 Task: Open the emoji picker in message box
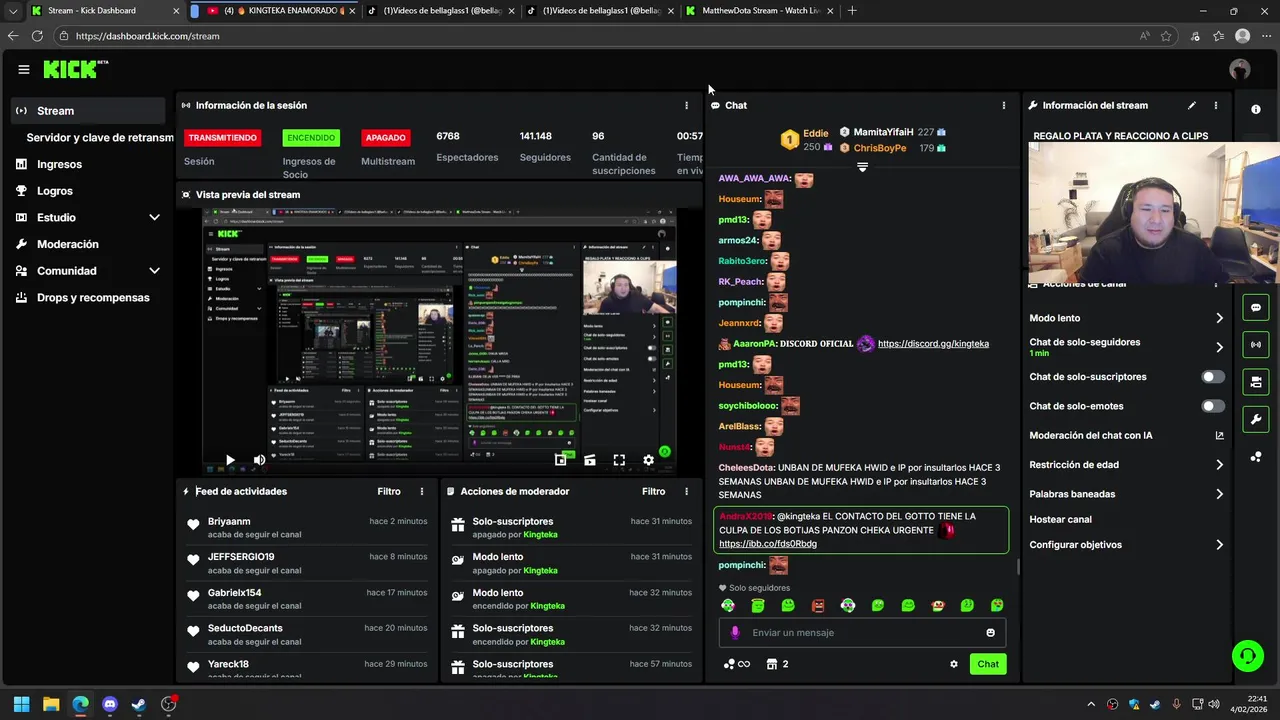click(x=991, y=632)
